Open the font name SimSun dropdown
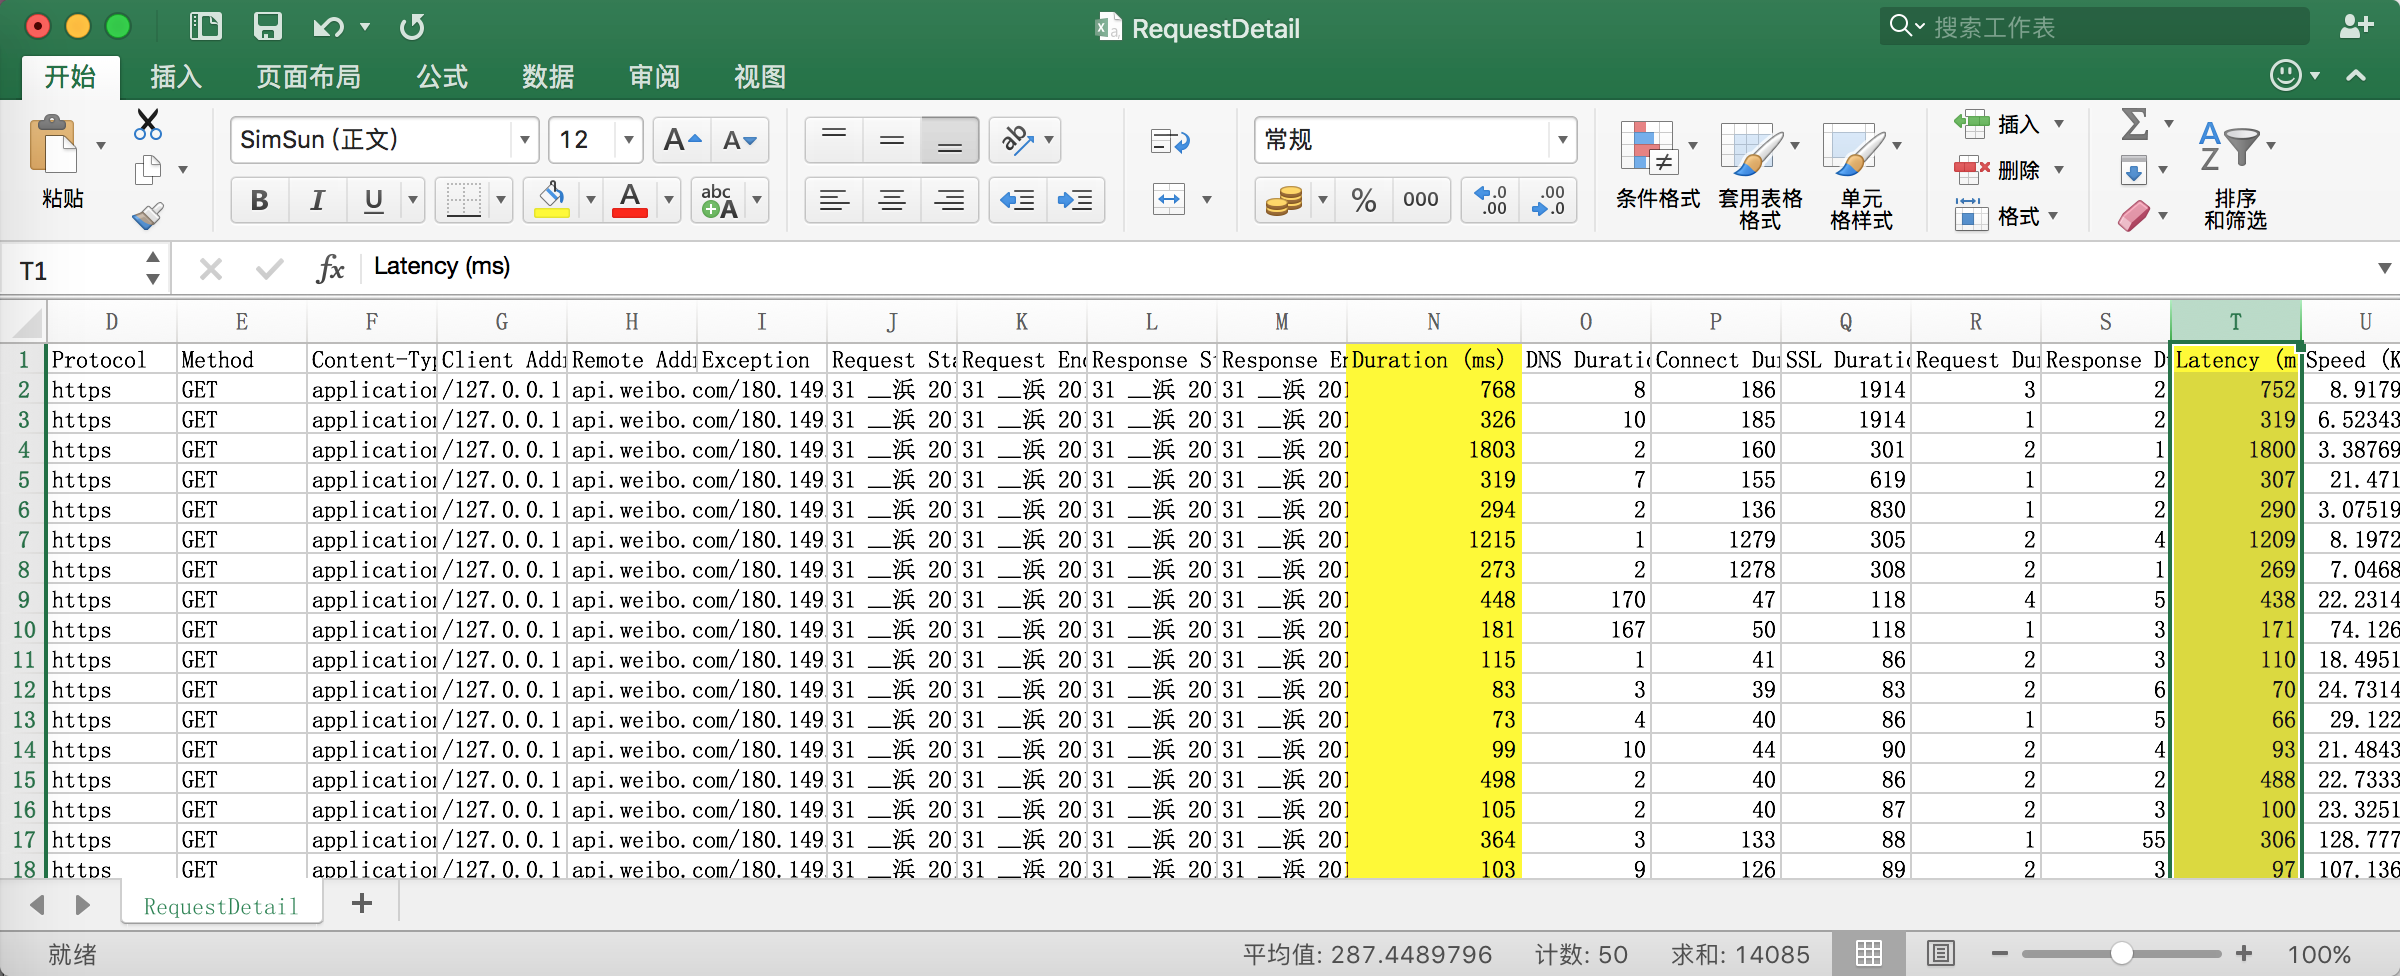Image resolution: width=2400 pixels, height=976 pixels. pos(524,140)
